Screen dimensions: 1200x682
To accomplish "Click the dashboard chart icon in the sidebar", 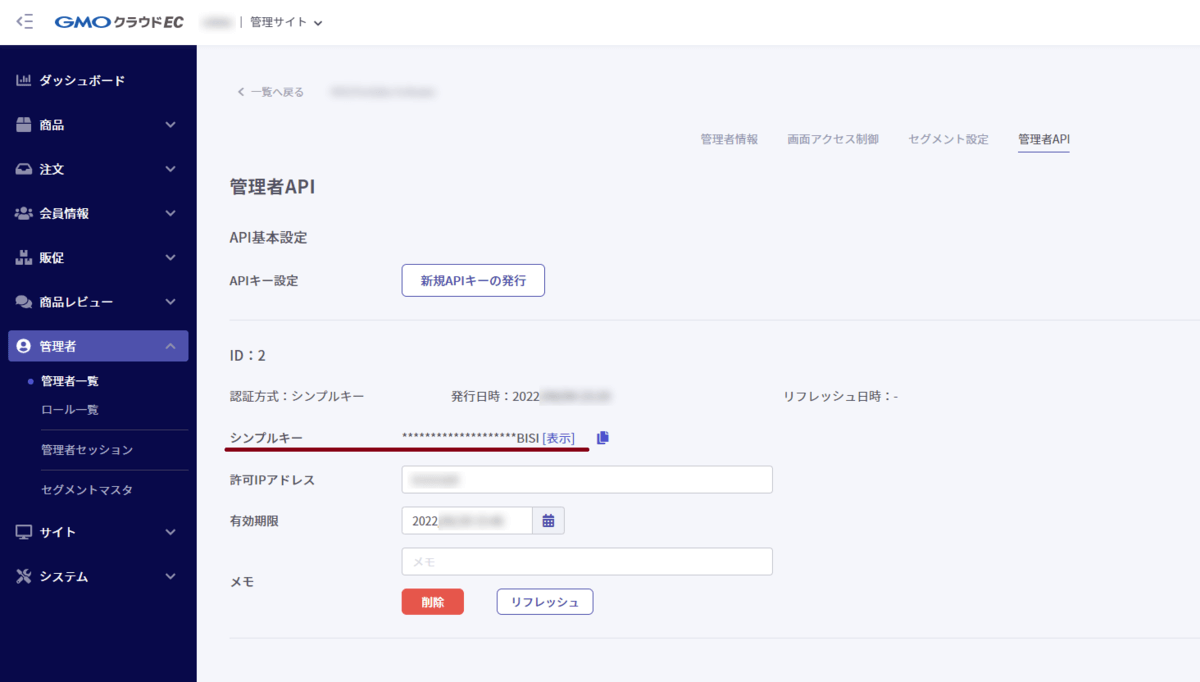I will [x=24, y=80].
